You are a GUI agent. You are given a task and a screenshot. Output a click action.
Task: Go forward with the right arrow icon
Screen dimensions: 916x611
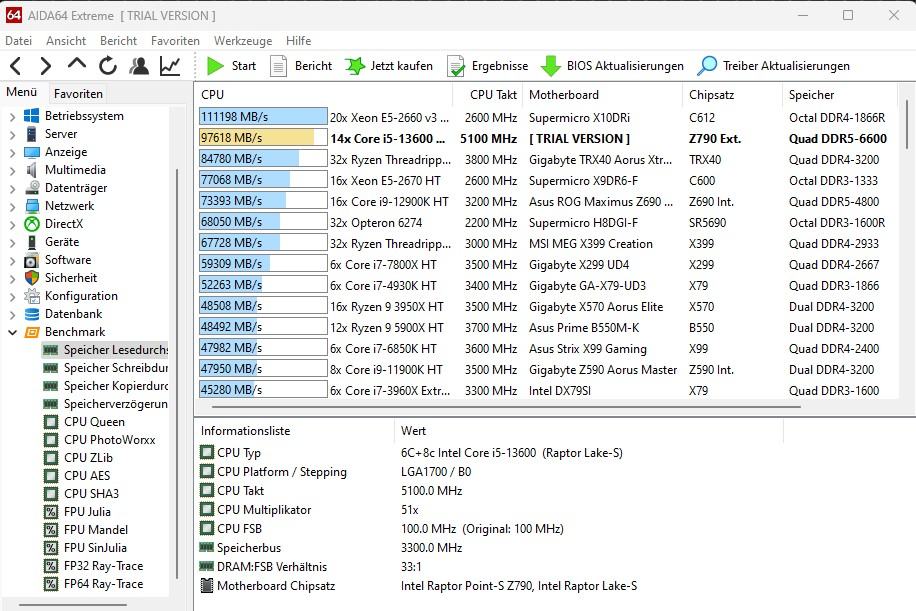(x=46, y=66)
